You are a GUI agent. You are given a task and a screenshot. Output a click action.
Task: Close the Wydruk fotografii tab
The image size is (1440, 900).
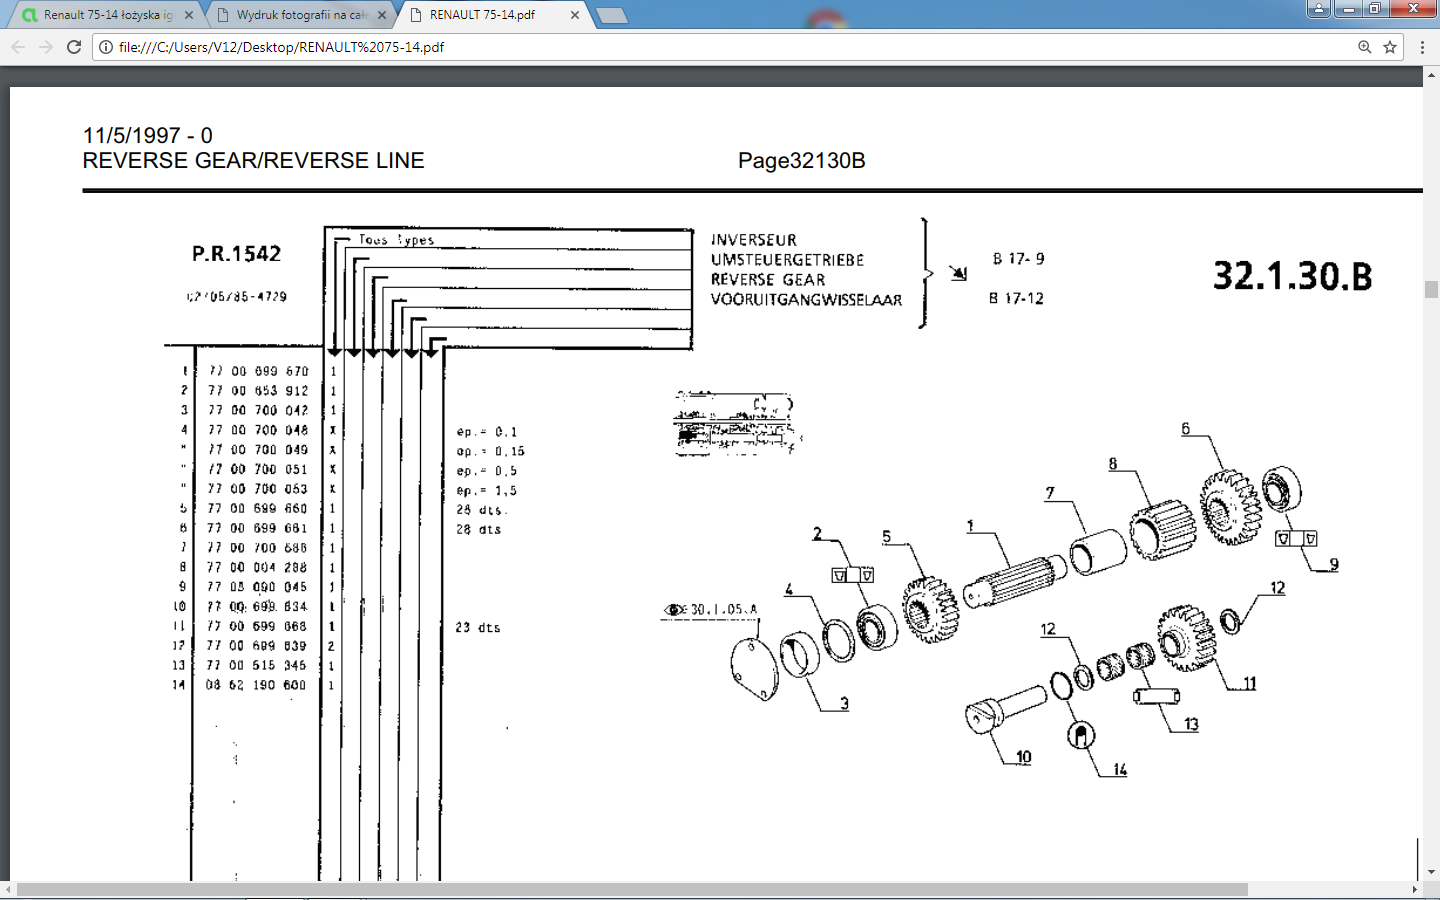click(382, 15)
